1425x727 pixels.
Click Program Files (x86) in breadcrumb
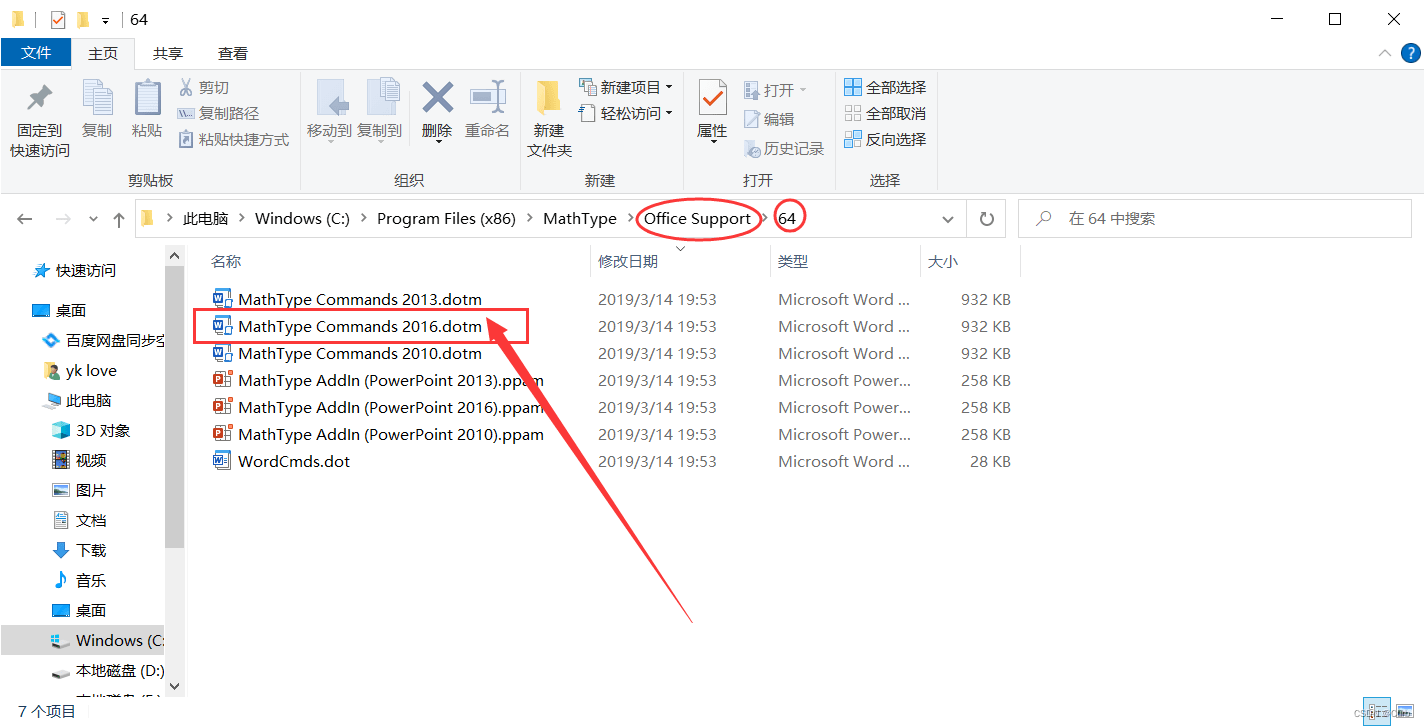point(446,219)
